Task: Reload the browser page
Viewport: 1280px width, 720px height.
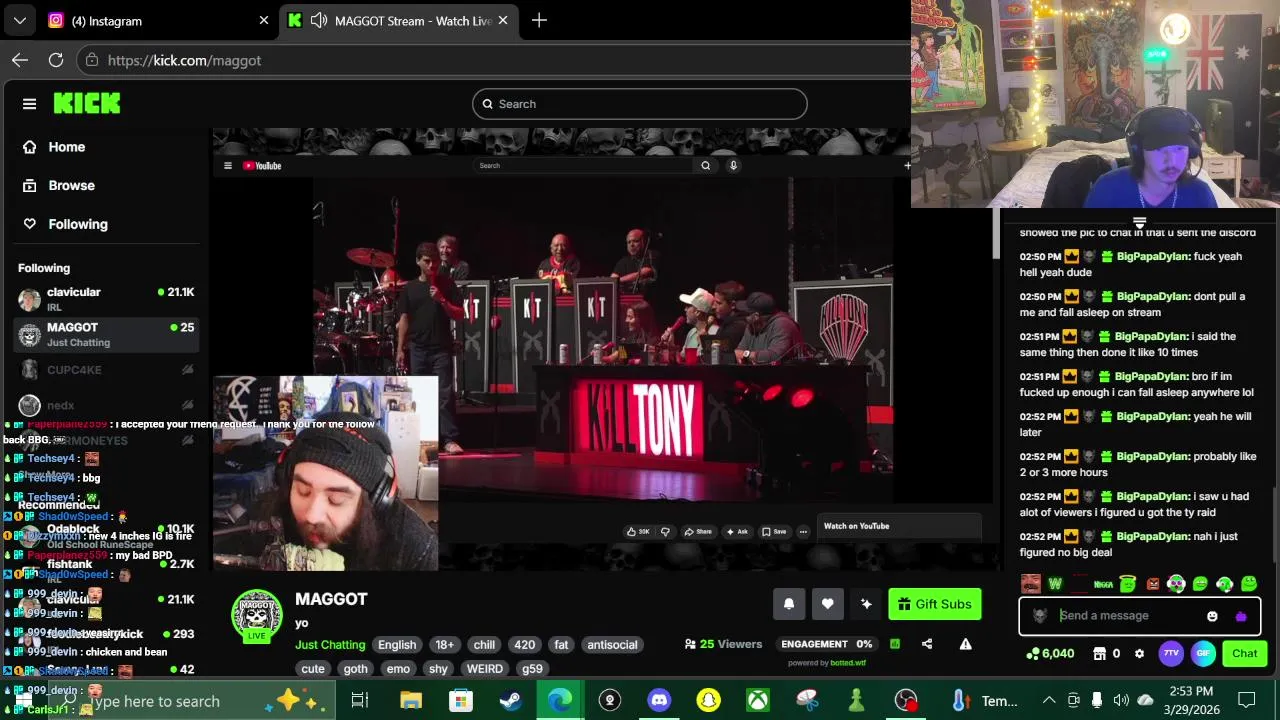Action: click(56, 60)
